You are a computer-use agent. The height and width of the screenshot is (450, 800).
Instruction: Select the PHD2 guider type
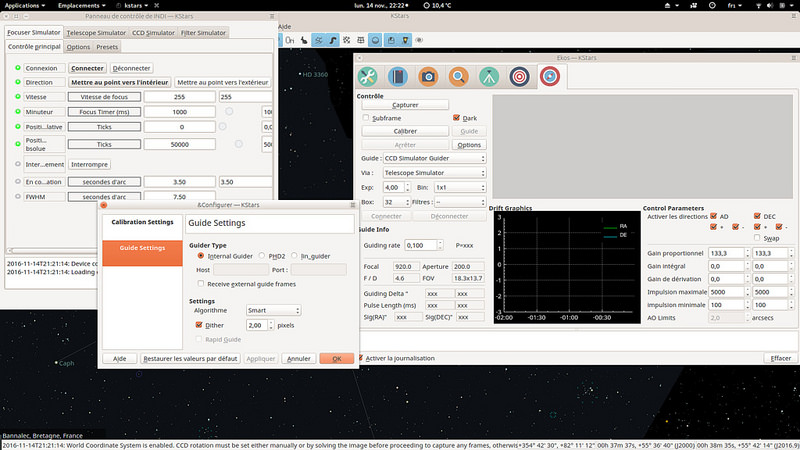click(264, 255)
